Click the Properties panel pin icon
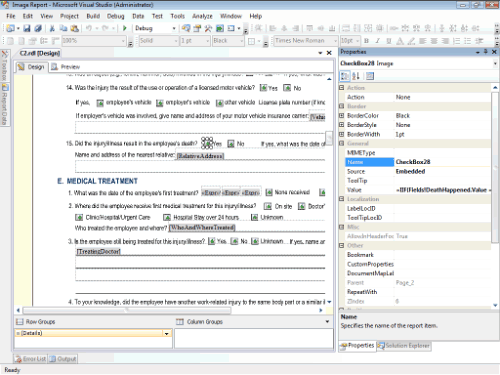The width and height of the screenshot is (500, 375). 486,52
